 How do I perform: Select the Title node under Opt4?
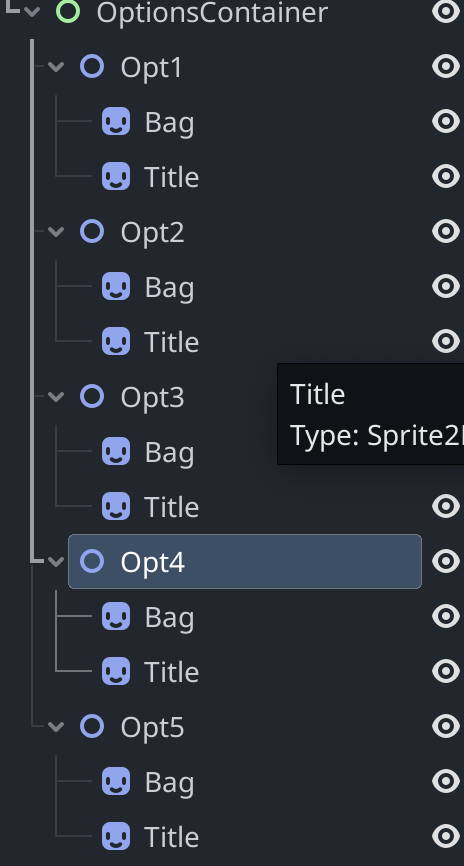(x=171, y=672)
